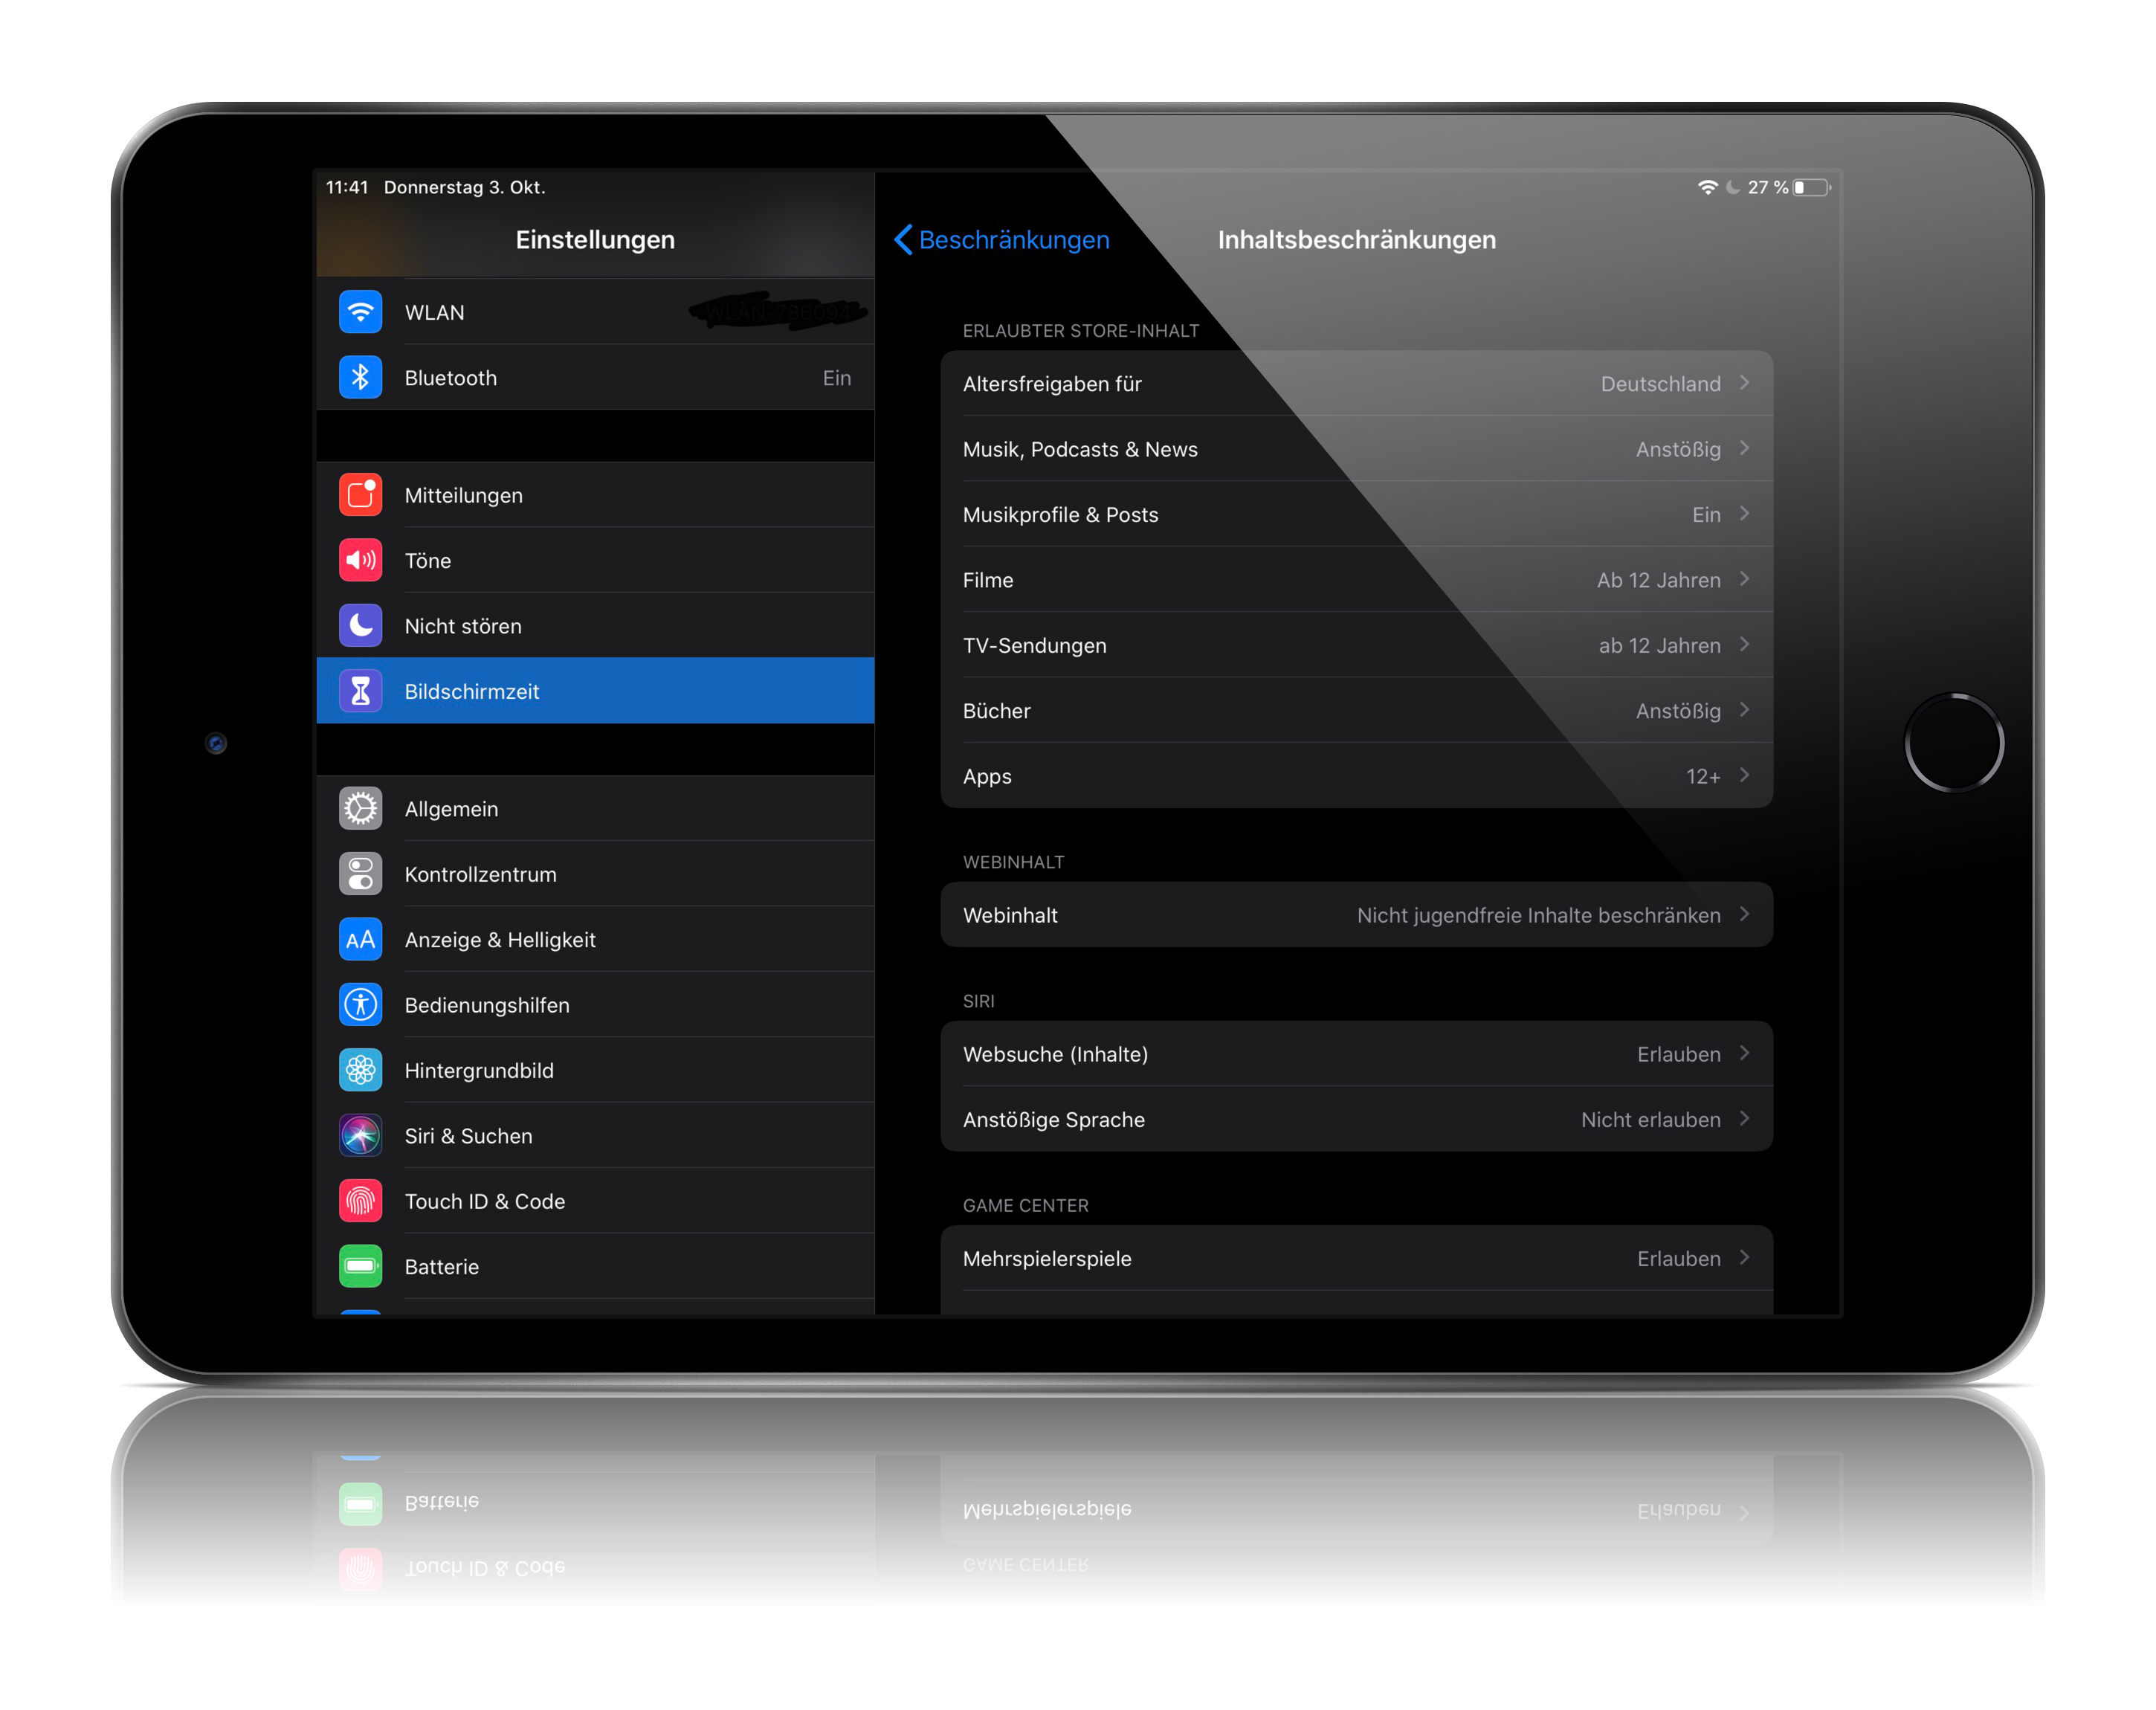Tap the Anzeige & Helligkeit AA icon
The width and height of the screenshot is (2156, 1710).
coord(360,940)
